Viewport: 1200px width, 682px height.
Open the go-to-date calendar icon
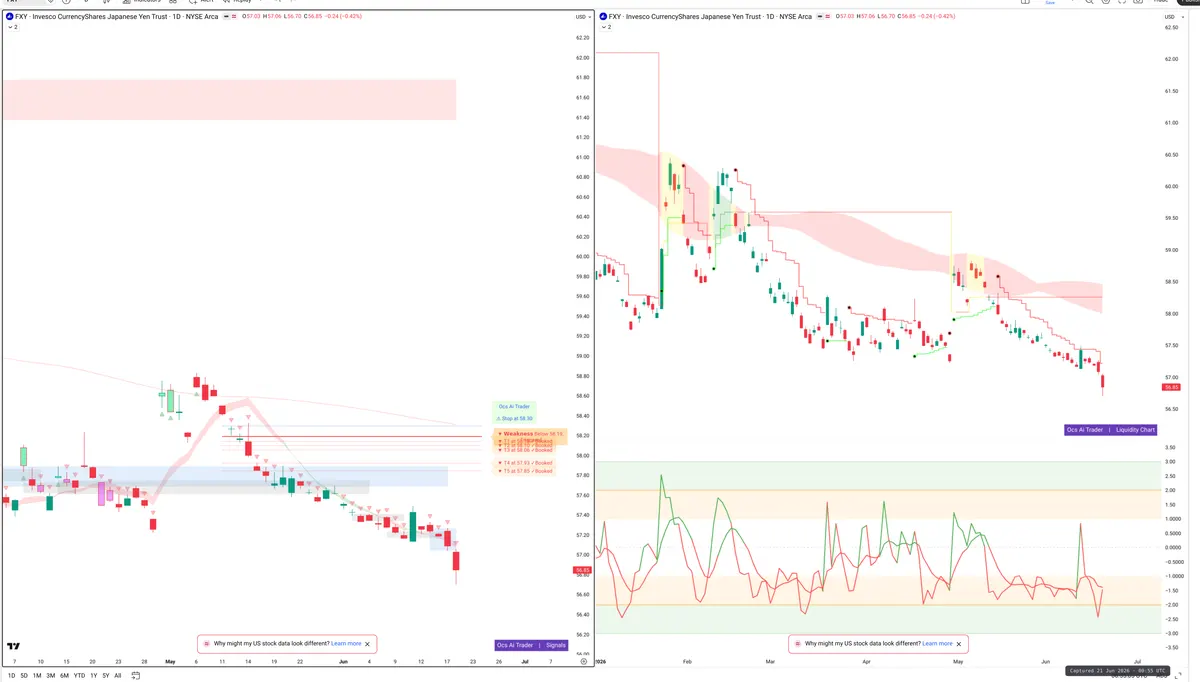pyautogui.click(x=134, y=676)
